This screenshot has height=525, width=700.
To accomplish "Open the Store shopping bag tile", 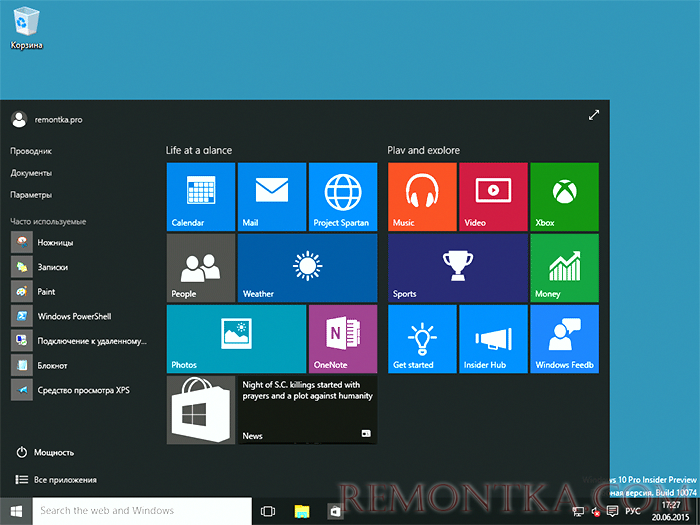I will pyautogui.click(x=201, y=410).
